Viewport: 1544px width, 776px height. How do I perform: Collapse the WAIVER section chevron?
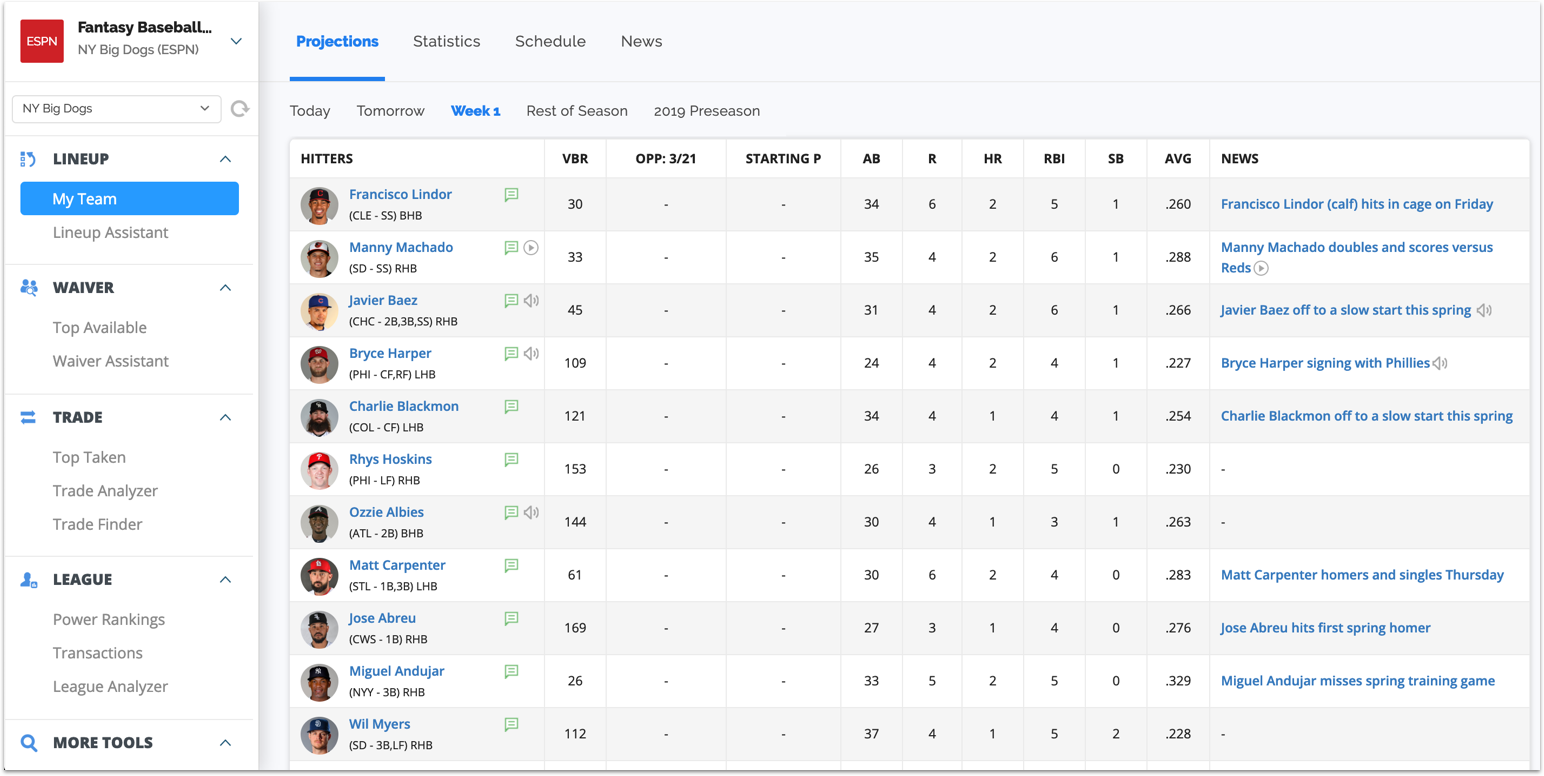[x=225, y=288]
